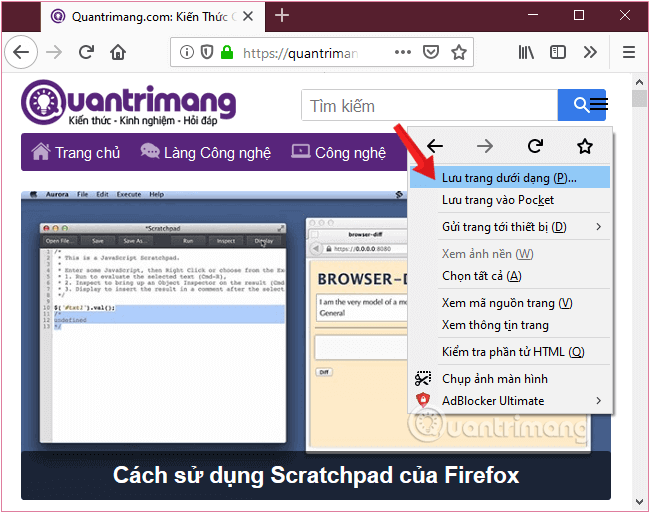The width and height of the screenshot is (650, 513).
Task: Expand the Gửi trang tới thiết bị submenu arrow
Action: [599, 227]
